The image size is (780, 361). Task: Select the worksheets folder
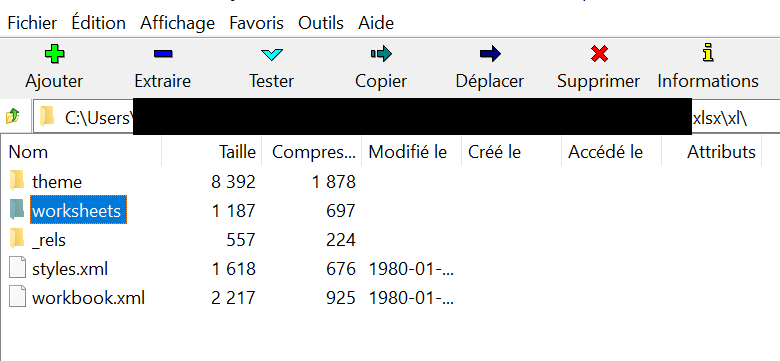click(x=79, y=211)
